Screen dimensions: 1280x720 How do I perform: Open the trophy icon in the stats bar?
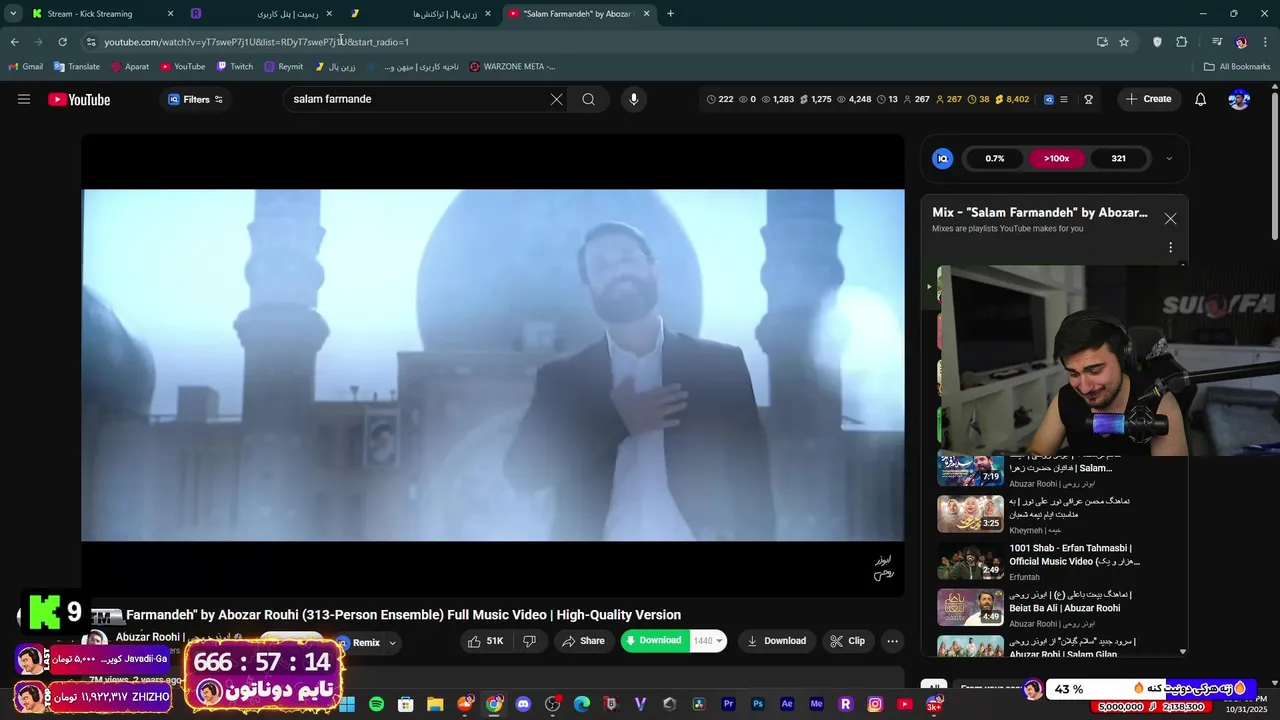(1088, 99)
